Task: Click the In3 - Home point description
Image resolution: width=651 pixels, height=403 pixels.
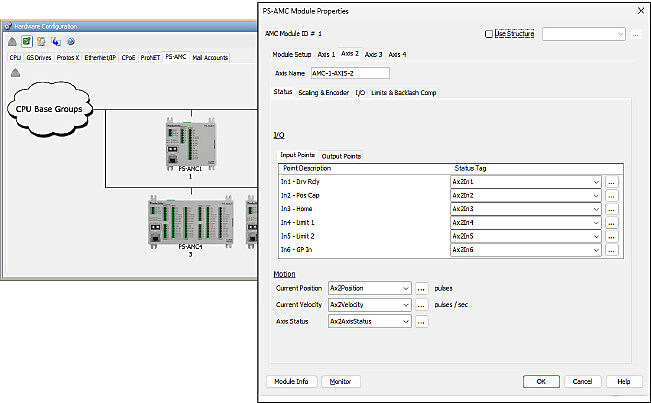Action: (296, 209)
